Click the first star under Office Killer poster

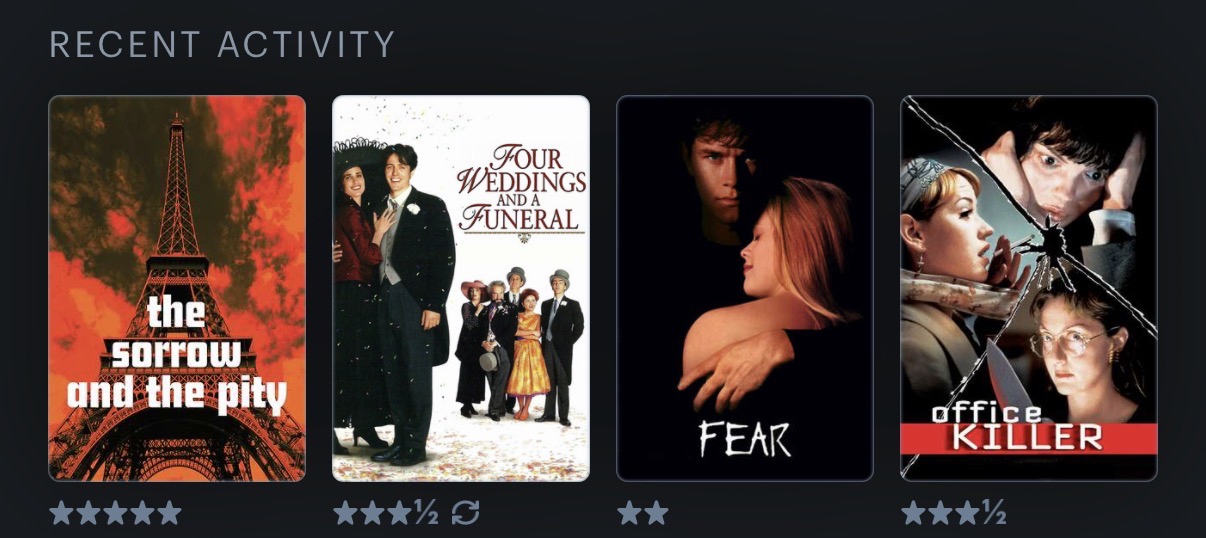[913, 514]
